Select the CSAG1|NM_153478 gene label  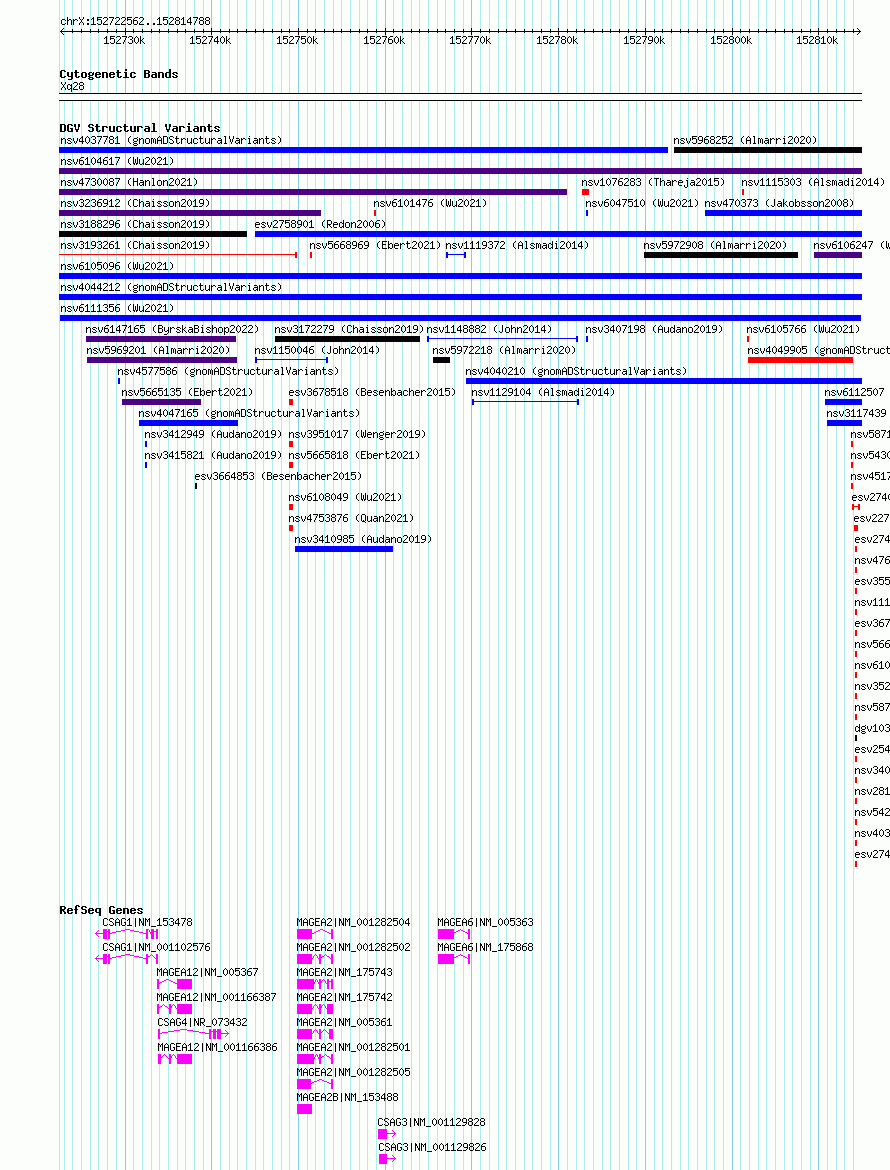[147, 922]
